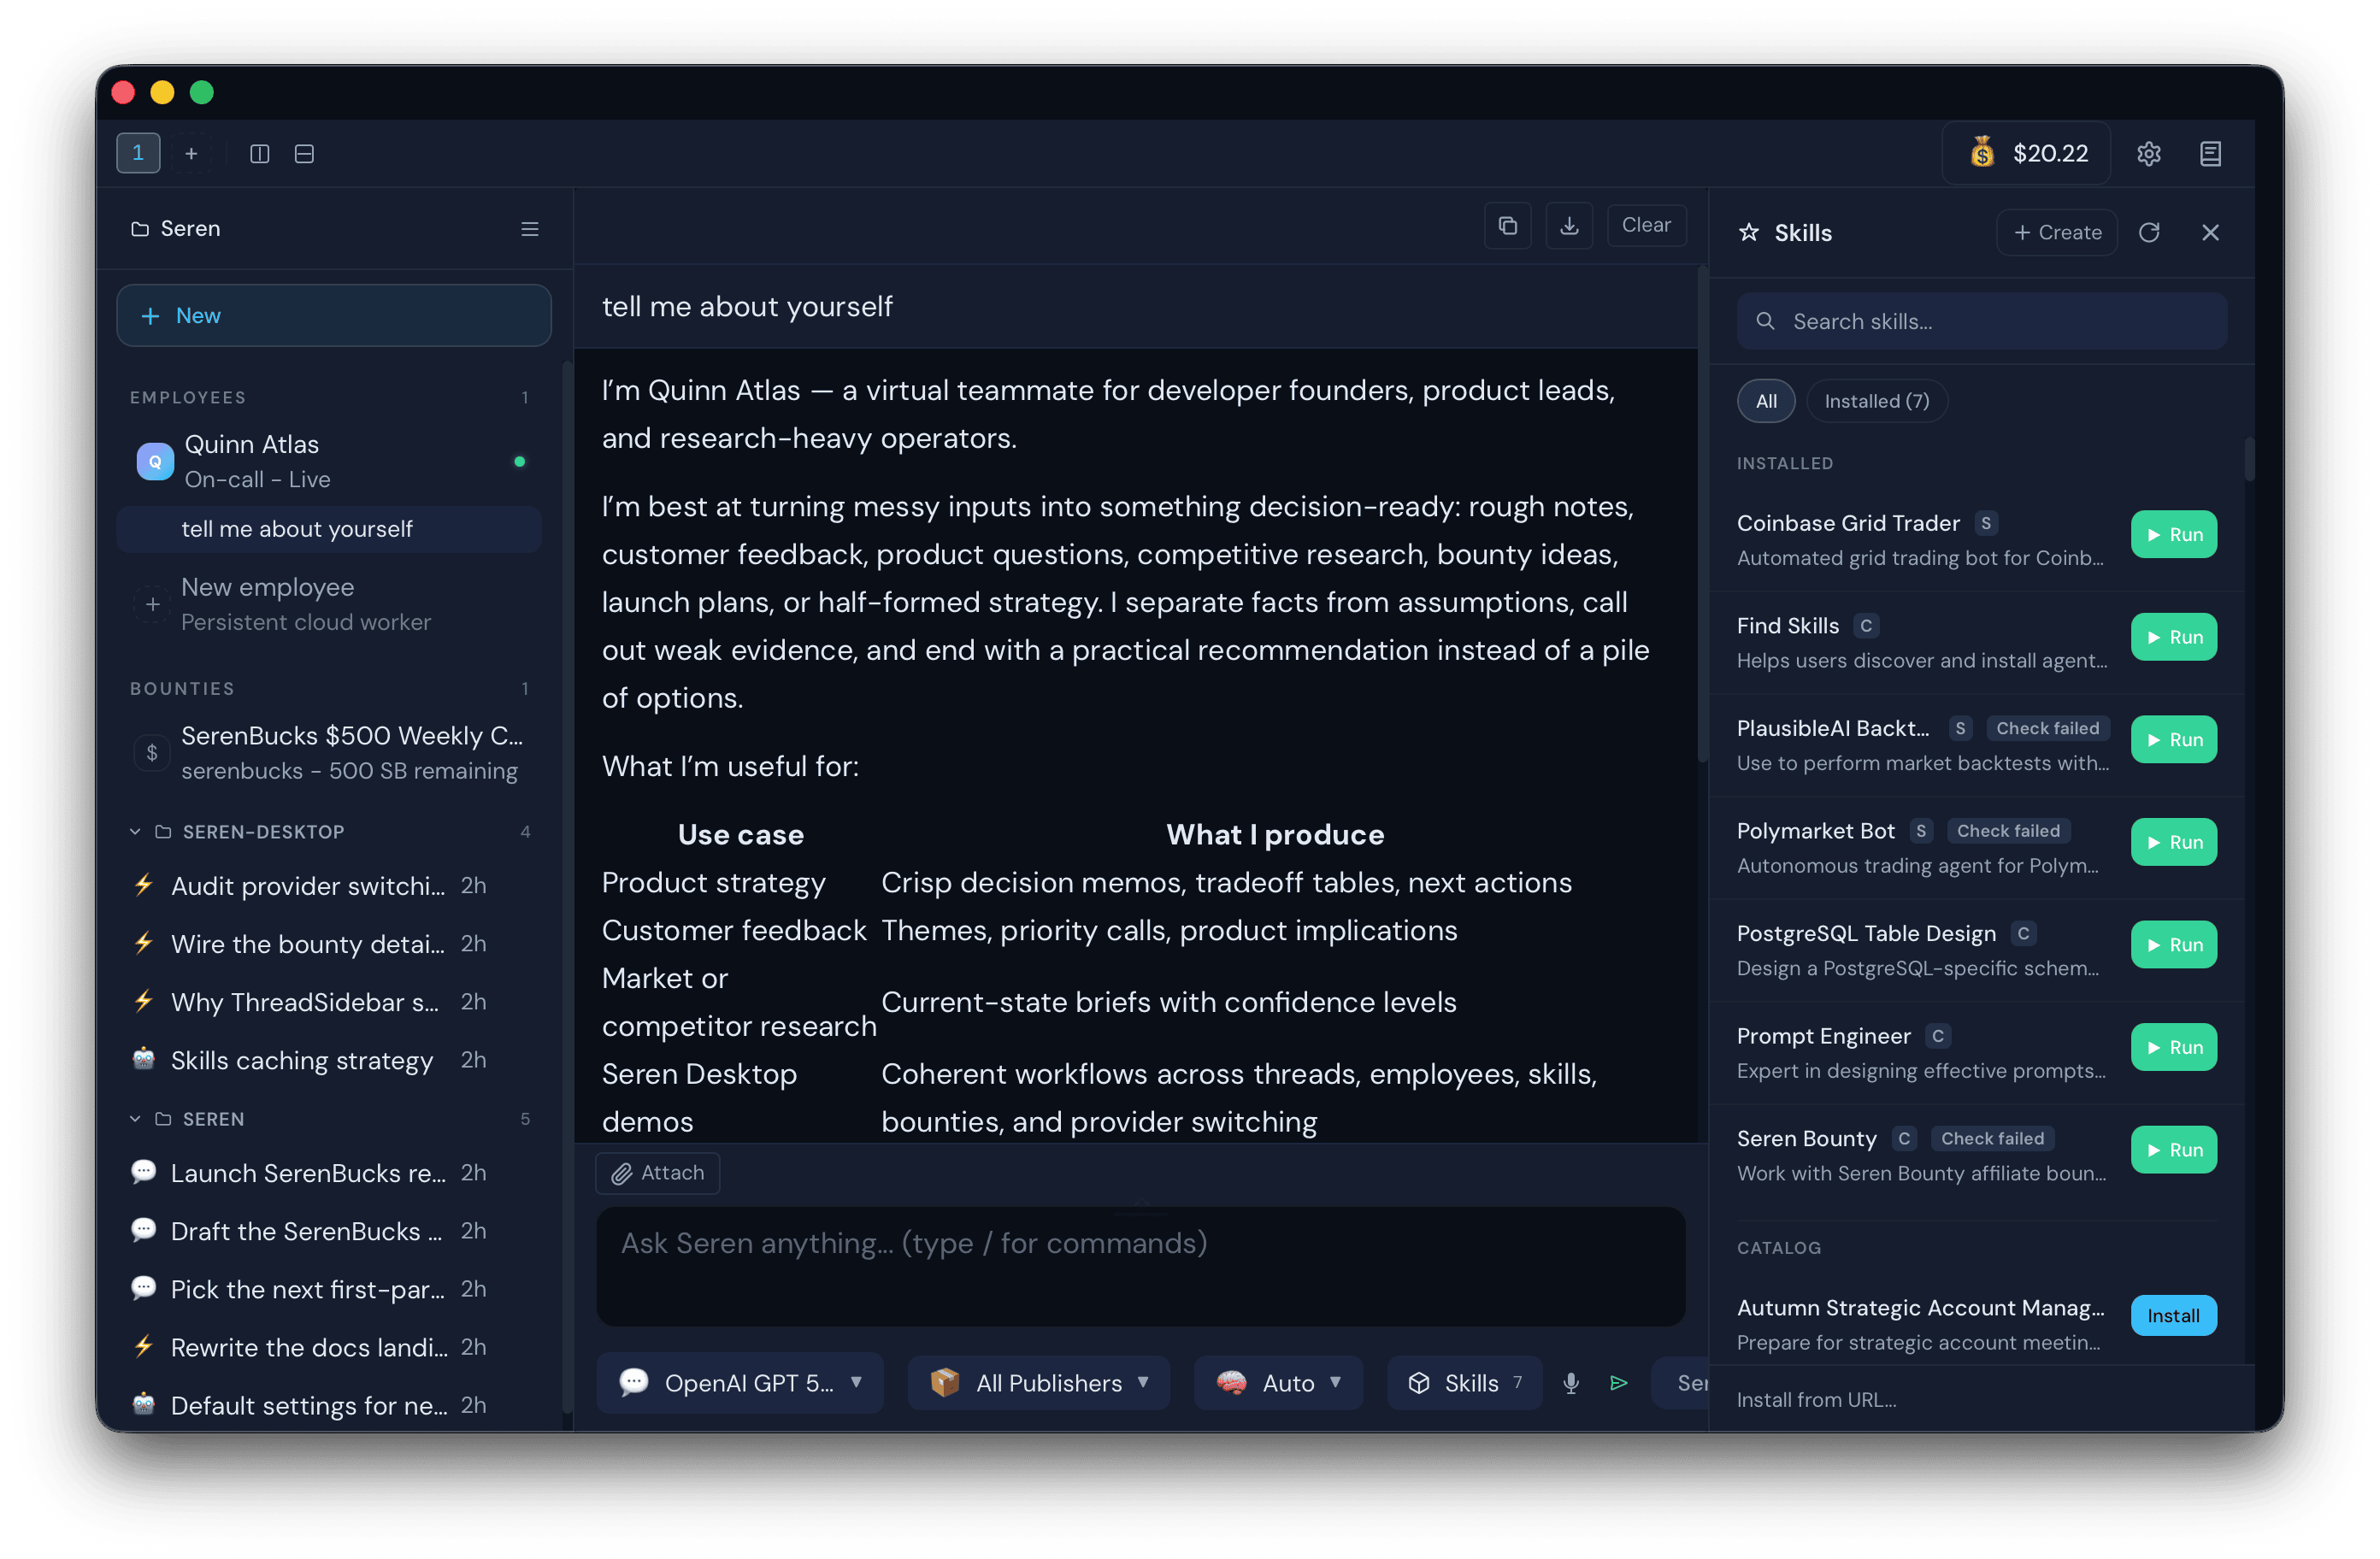Screen dimensions: 2380x1559
Task: Collapse the SEREN-DESKTOP folder
Action: coord(135,832)
